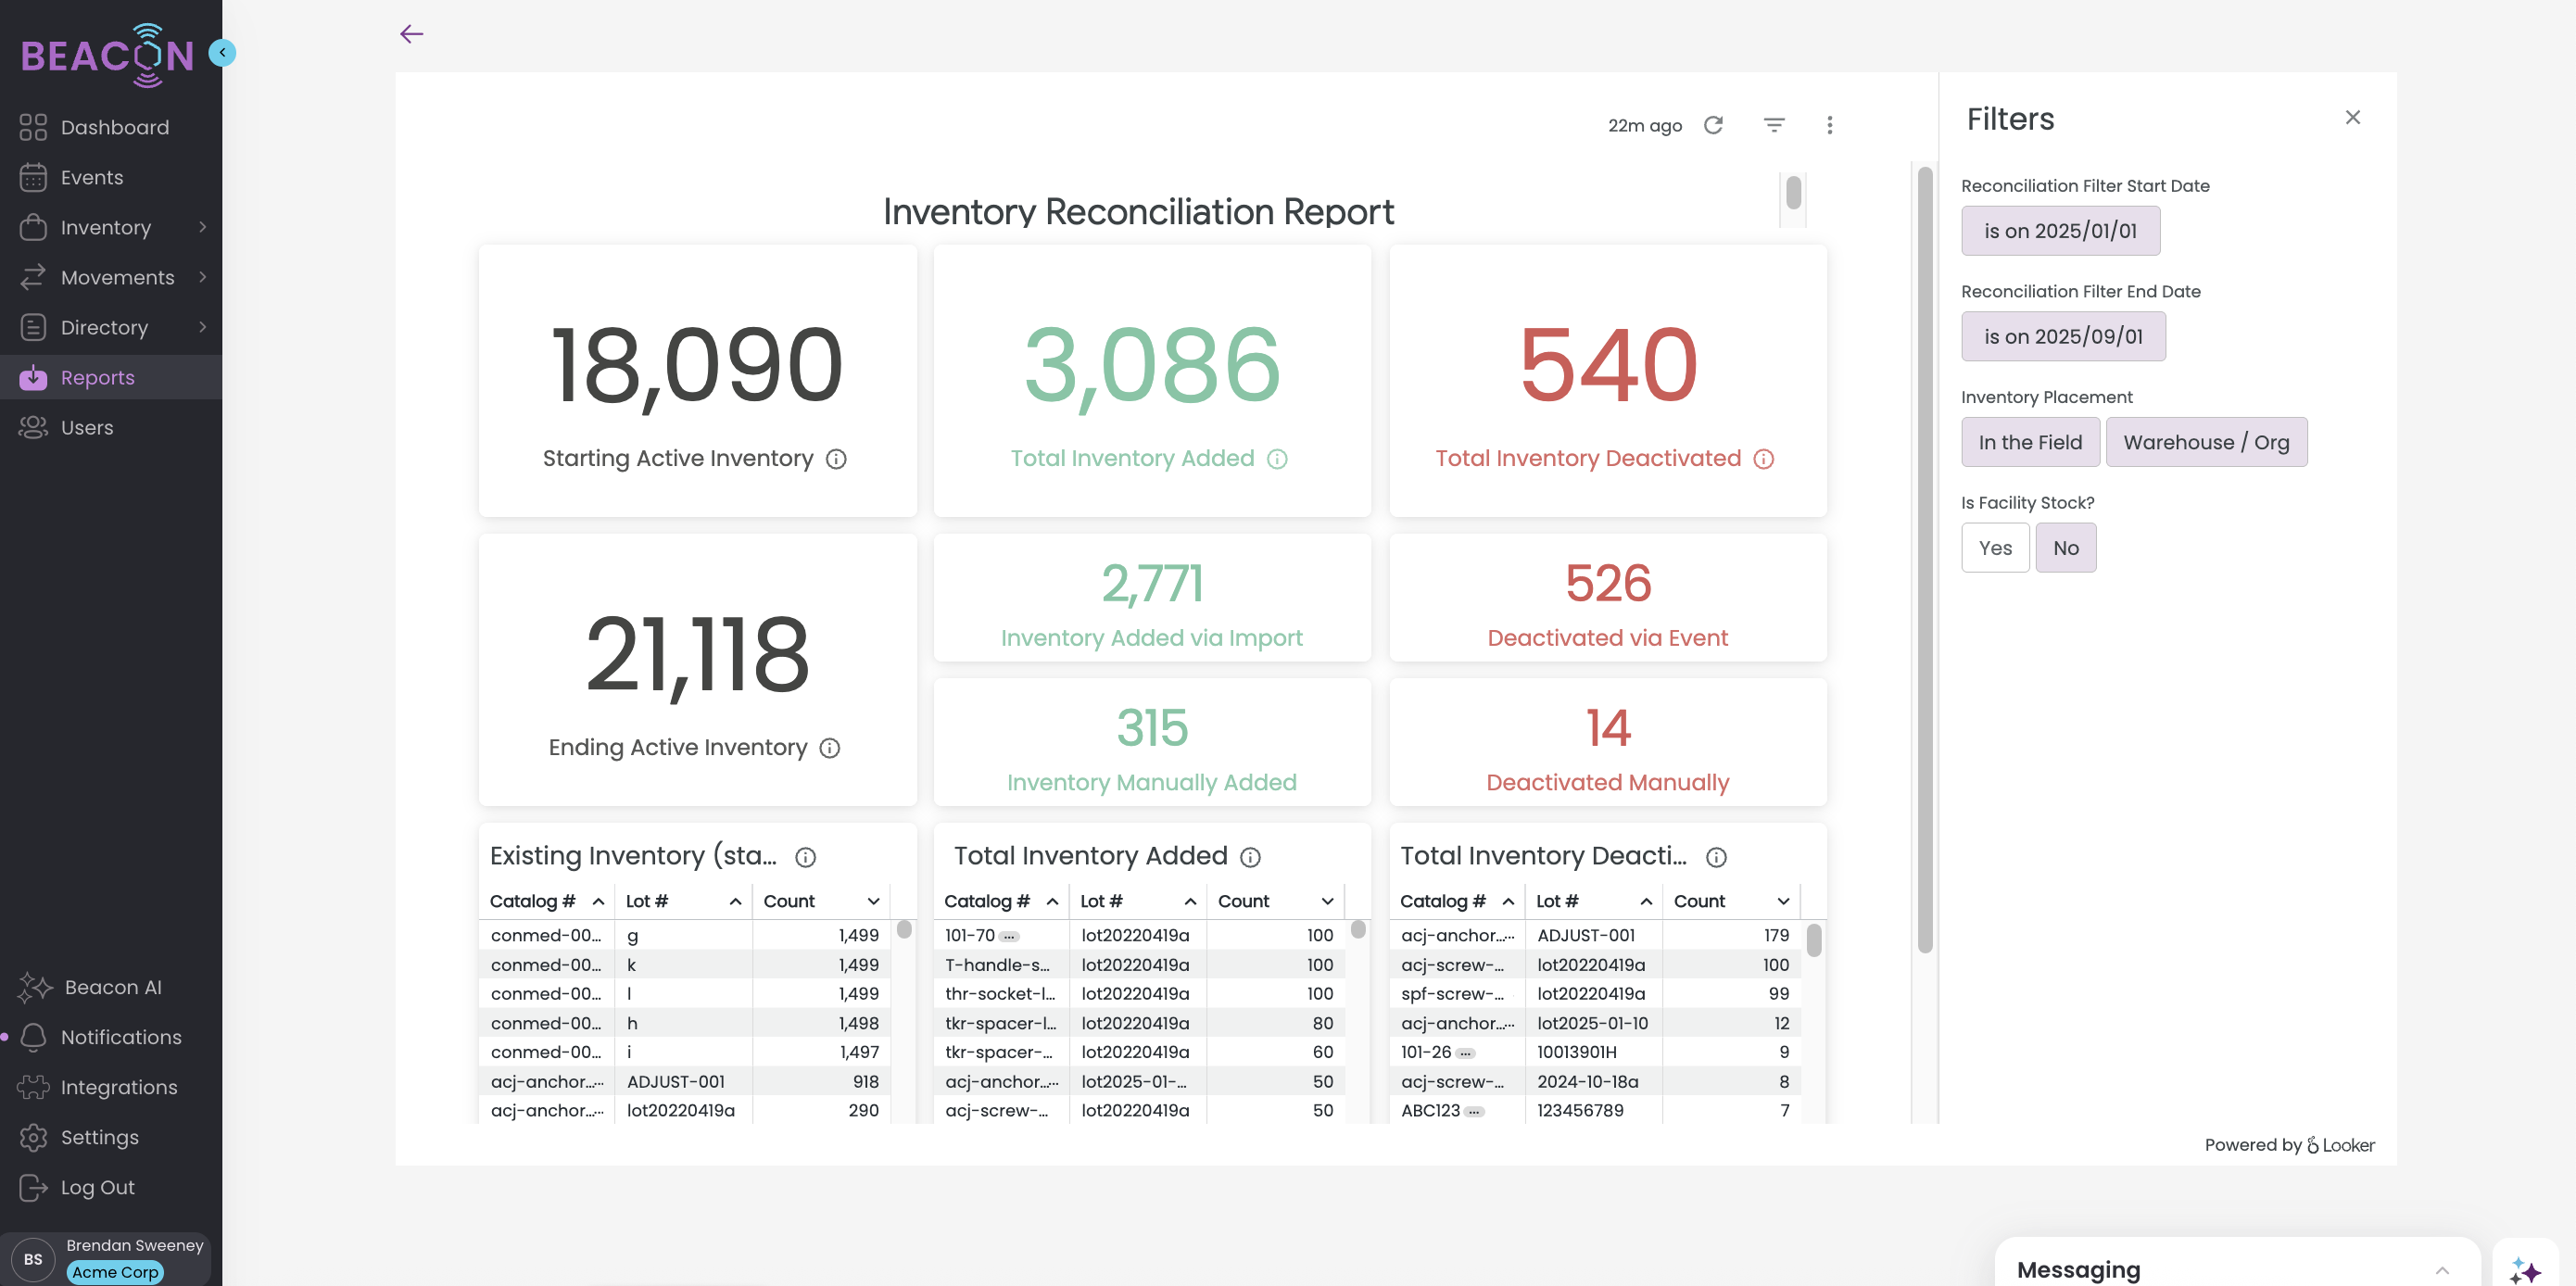Click info icon next to Total Inventory Deactivated
Image resolution: width=2576 pixels, height=1286 pixels.
pos(1763,459)
